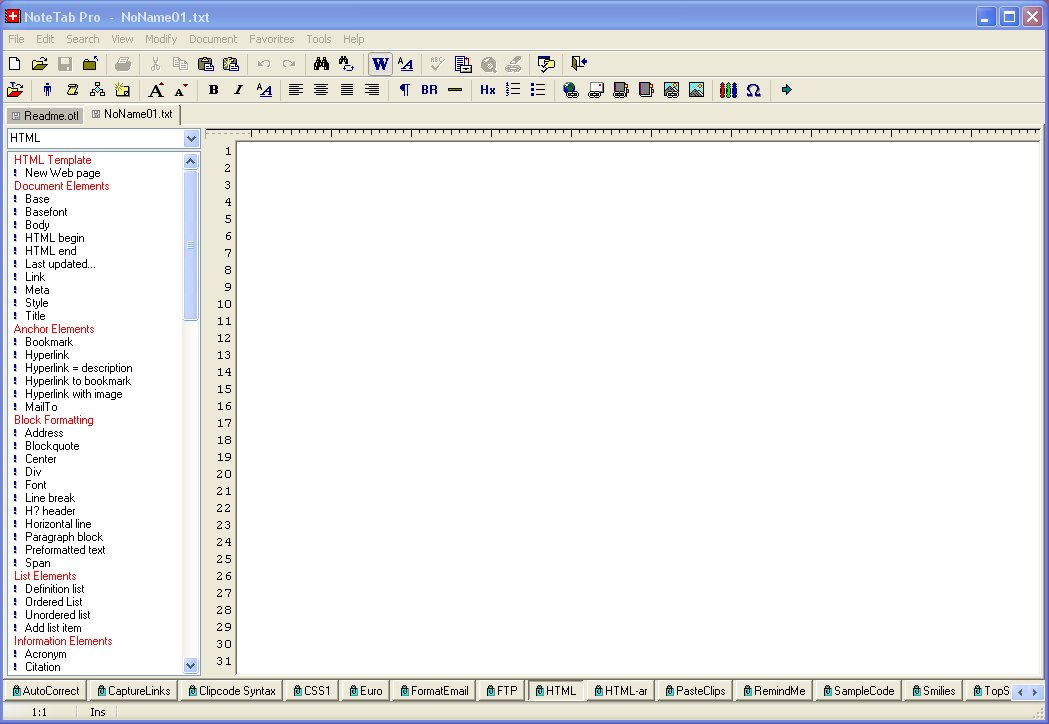The width and height of the screenshot is (1049, 724).
Task: Open the Edit menu
Action: (x=45, y=39)
